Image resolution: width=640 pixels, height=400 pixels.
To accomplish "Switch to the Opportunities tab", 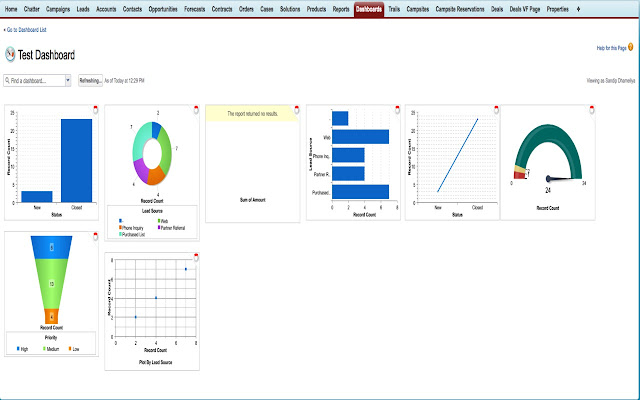I will 163,8.
